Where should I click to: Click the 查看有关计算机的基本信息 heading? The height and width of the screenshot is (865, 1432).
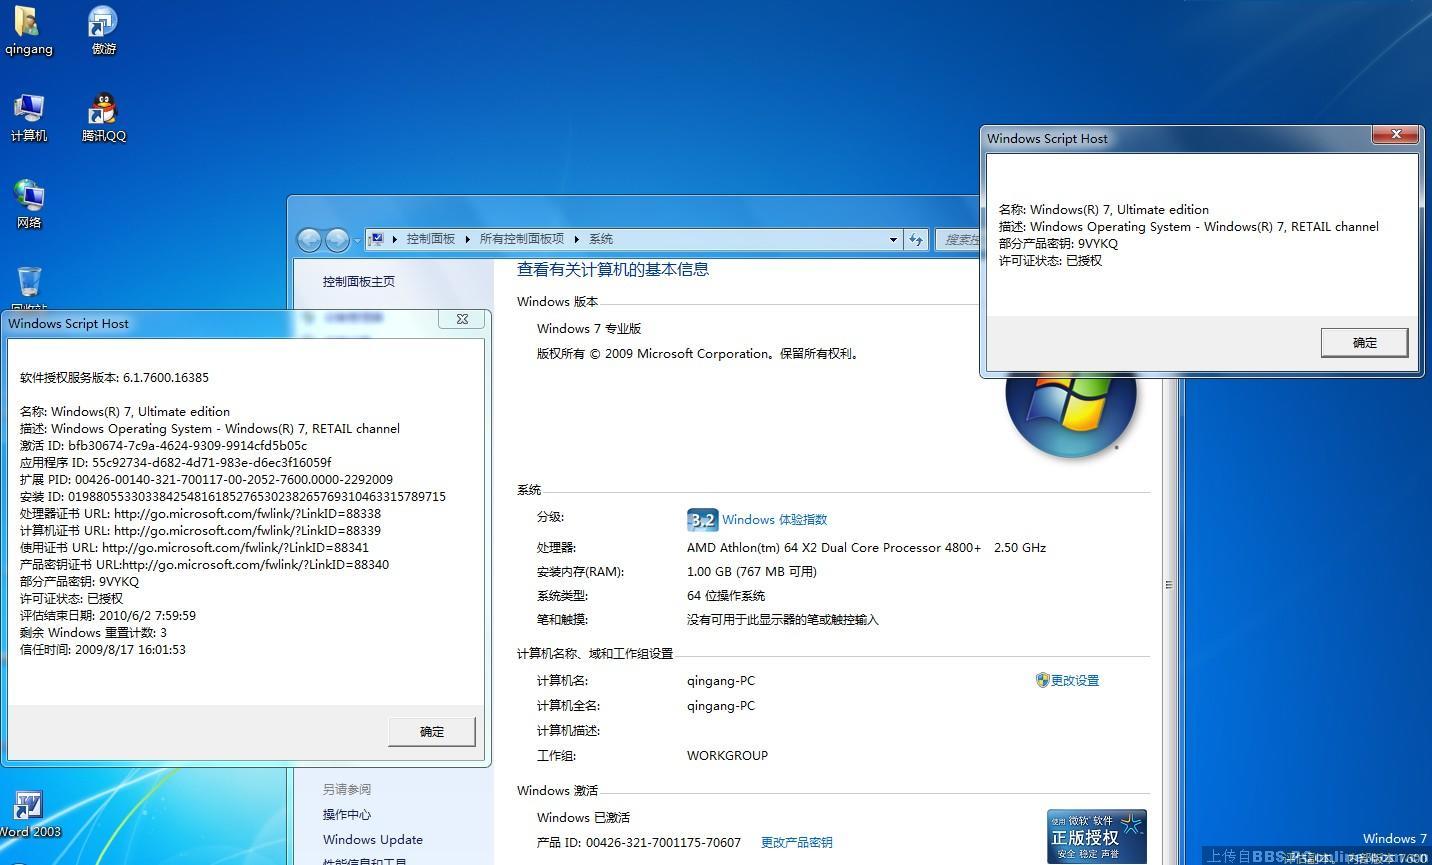[613, 269]
